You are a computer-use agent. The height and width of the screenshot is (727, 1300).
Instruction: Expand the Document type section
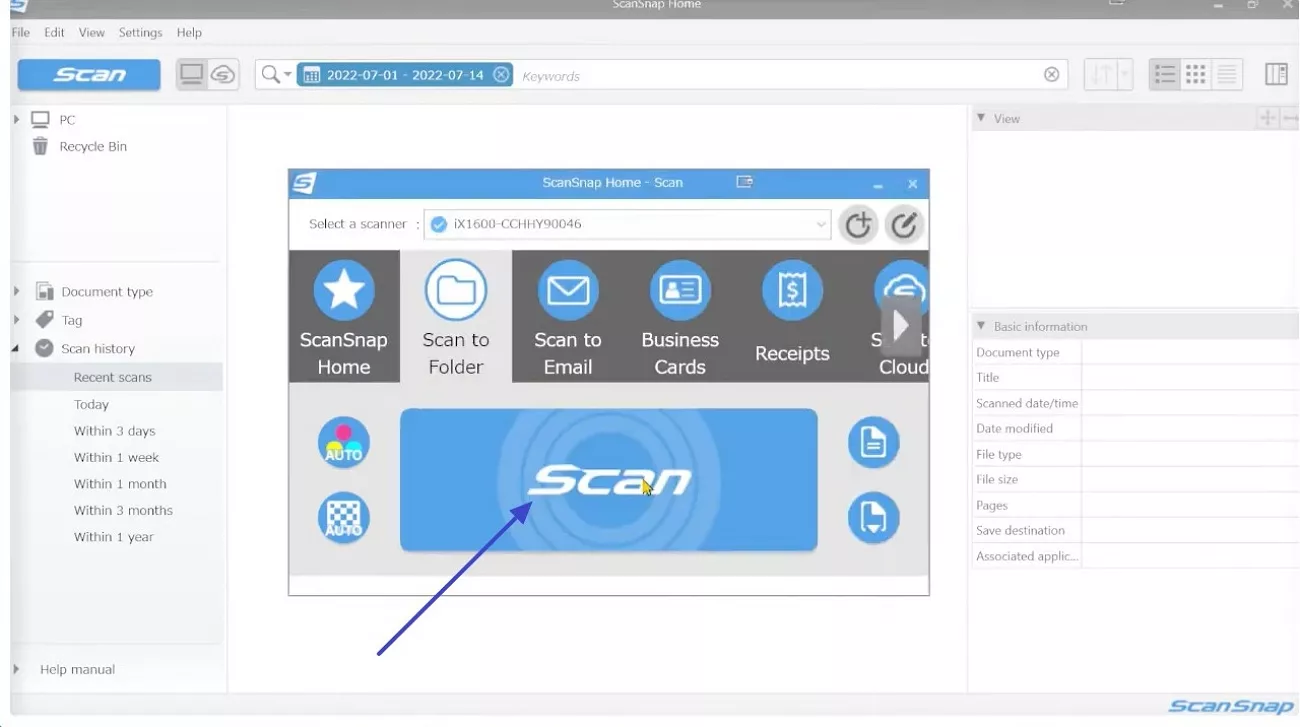pyautogui.click(x=16, y=291)
